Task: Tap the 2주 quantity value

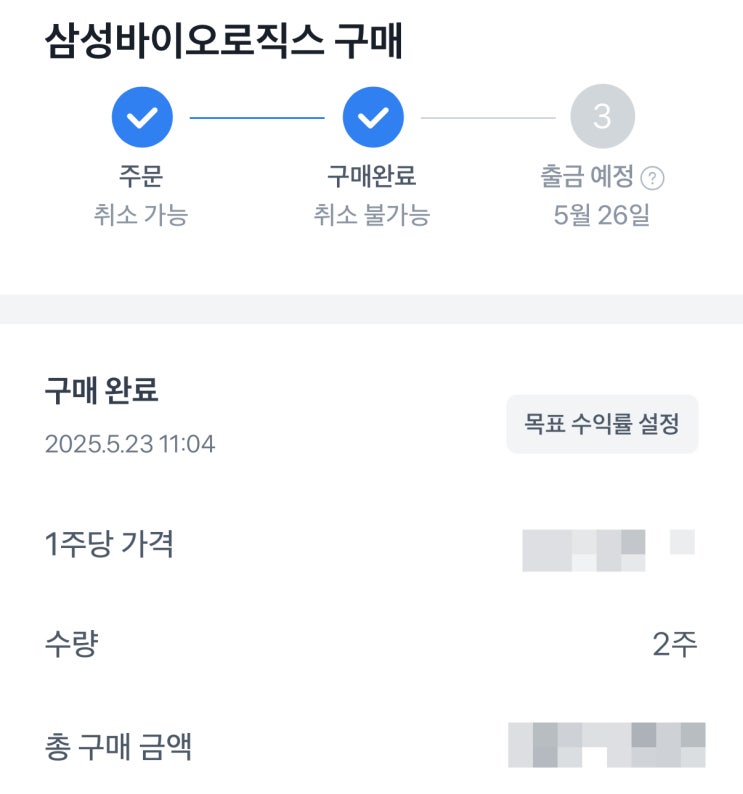Action: pyautogui.click(x=675, y=644)
